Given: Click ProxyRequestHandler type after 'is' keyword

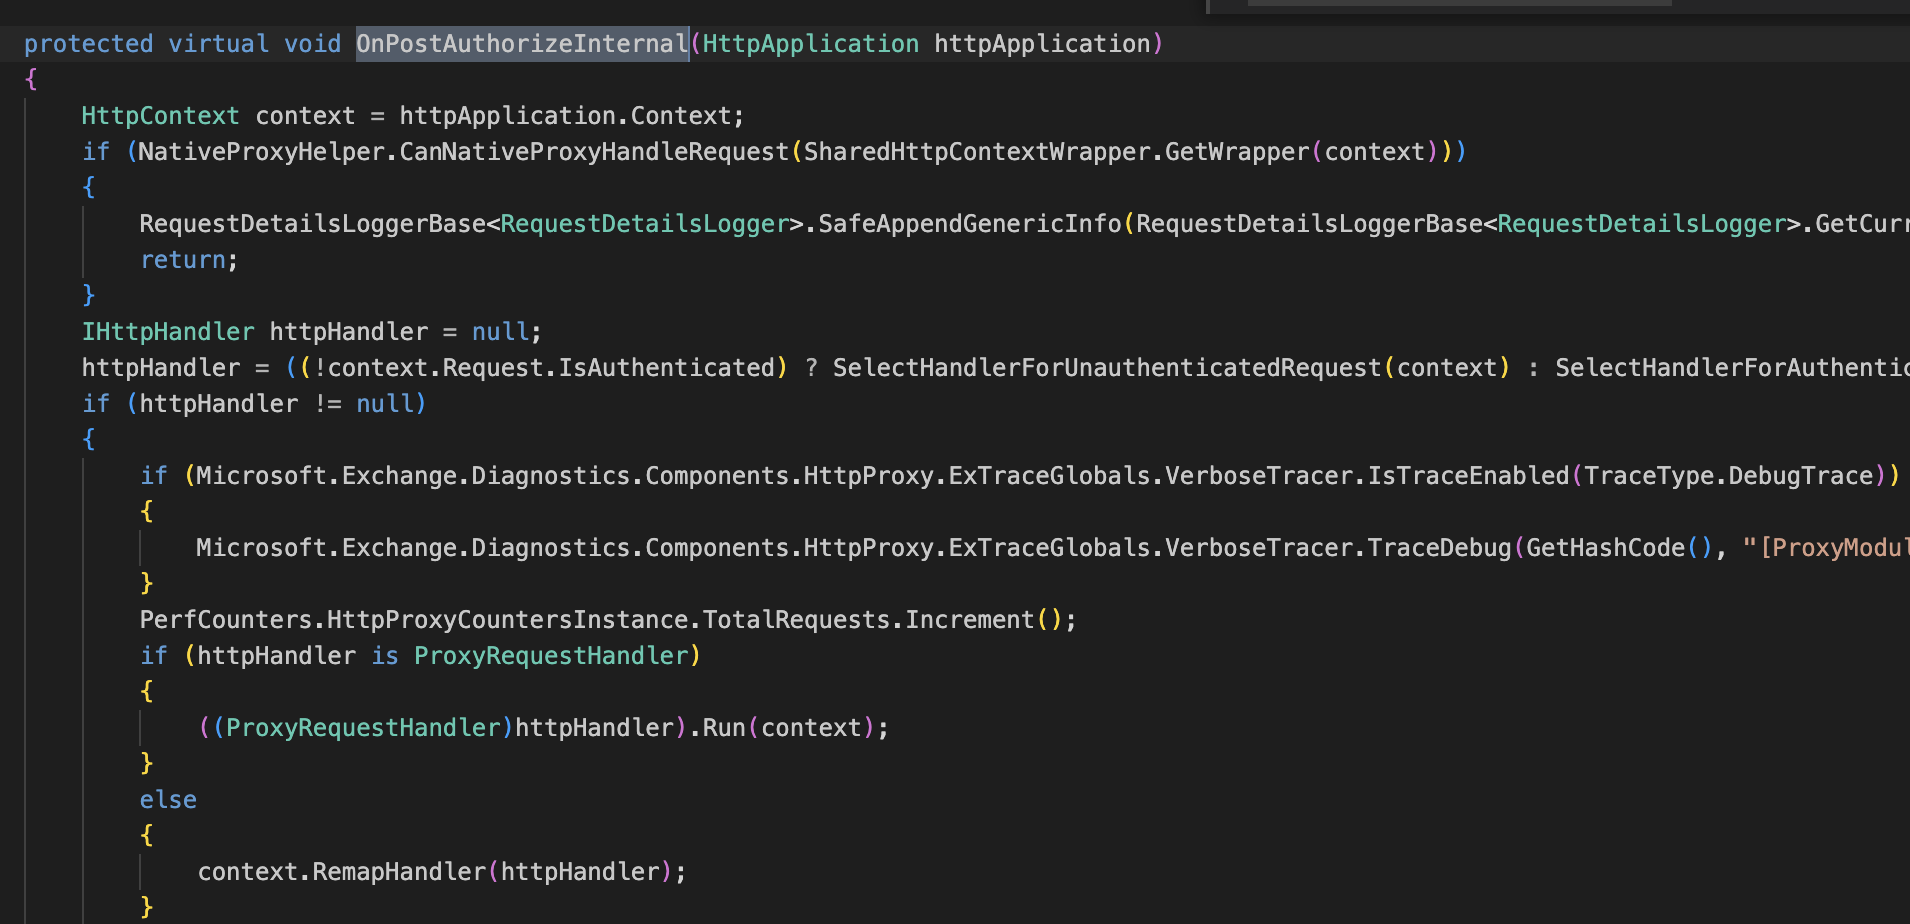Looking at the screenshot, I should [x=551, y=656].
